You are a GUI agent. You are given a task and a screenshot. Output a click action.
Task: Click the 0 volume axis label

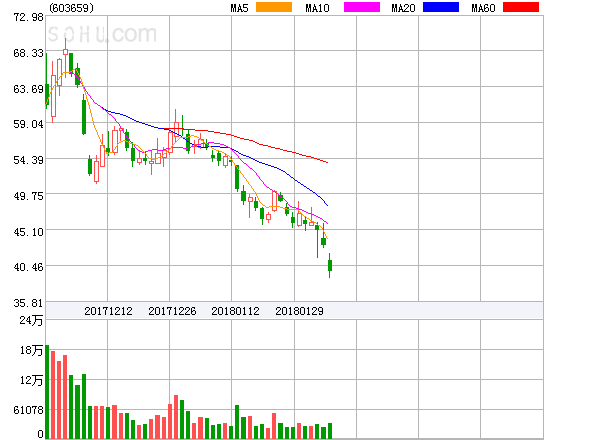(x=40, y=434)
